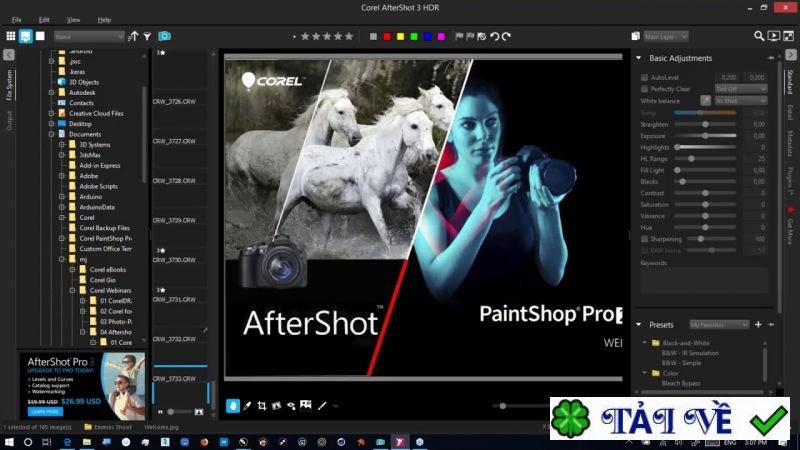Switch to the Standard side tab
The width and height of the screenshot is (800, 450).
(790, 82)
